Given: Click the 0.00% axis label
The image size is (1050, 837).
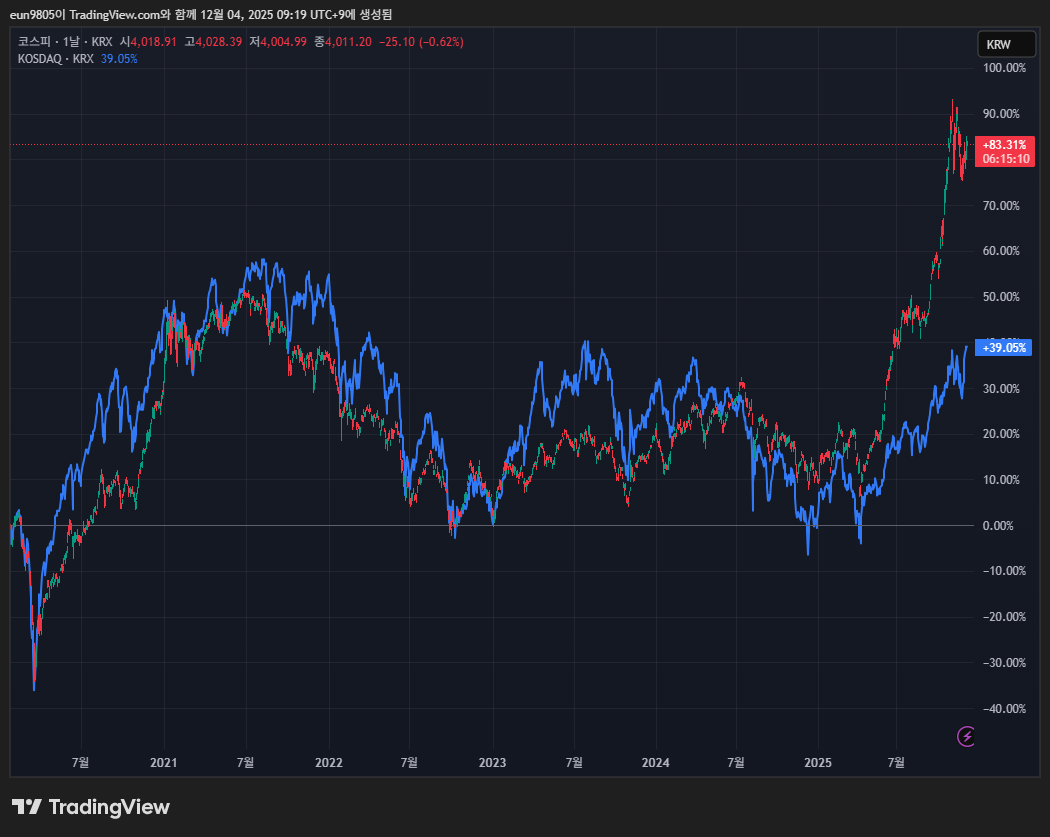Looking at the screenshot, I should (998, 526).
